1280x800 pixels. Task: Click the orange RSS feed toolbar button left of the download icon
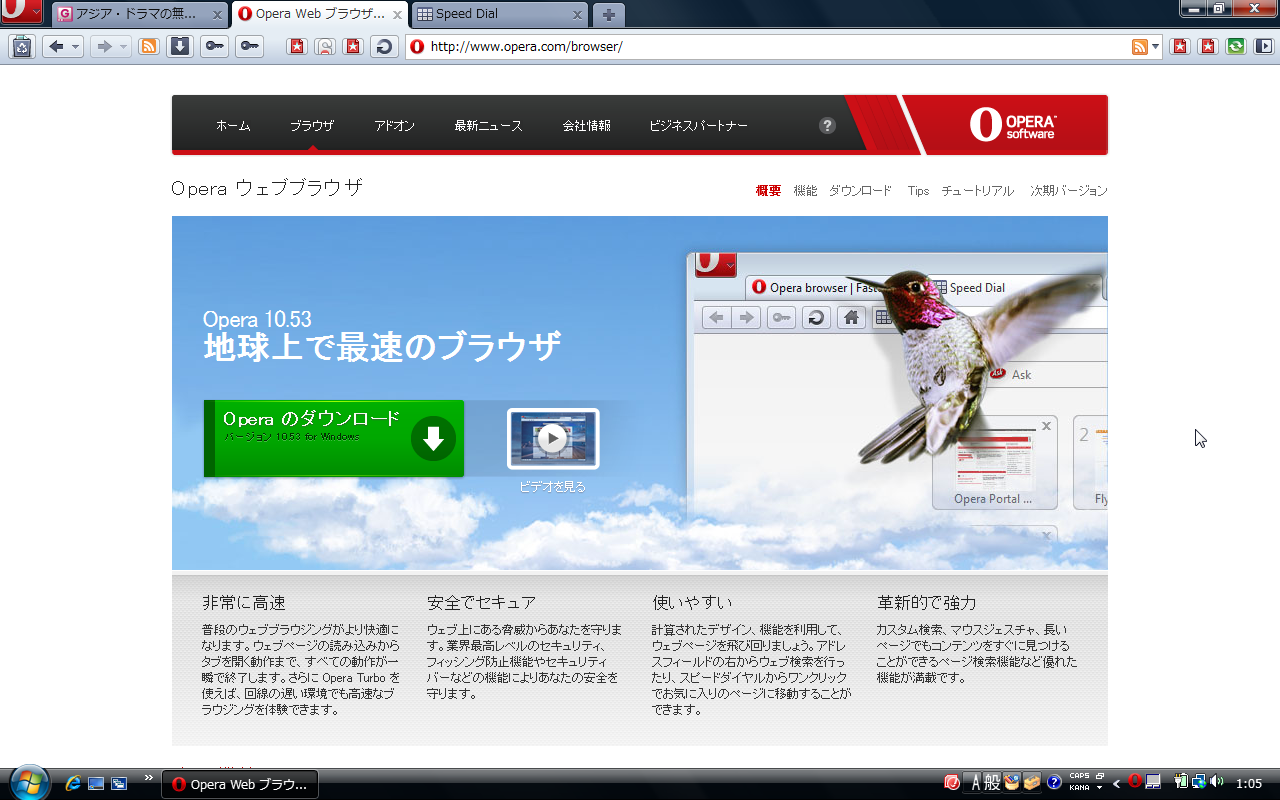click(149, 46)
